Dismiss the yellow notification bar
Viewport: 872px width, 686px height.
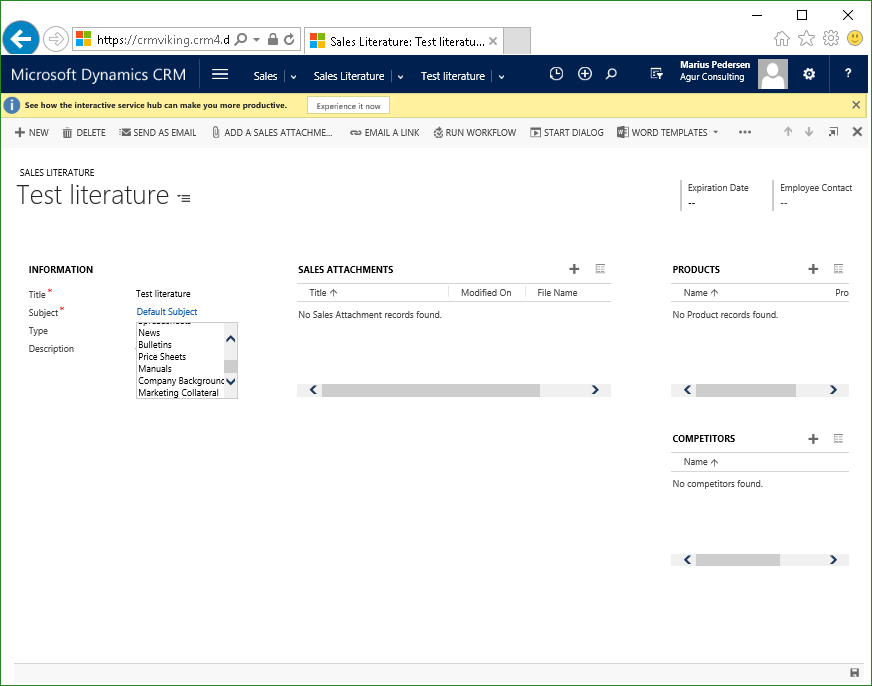[x=856, y=105]
